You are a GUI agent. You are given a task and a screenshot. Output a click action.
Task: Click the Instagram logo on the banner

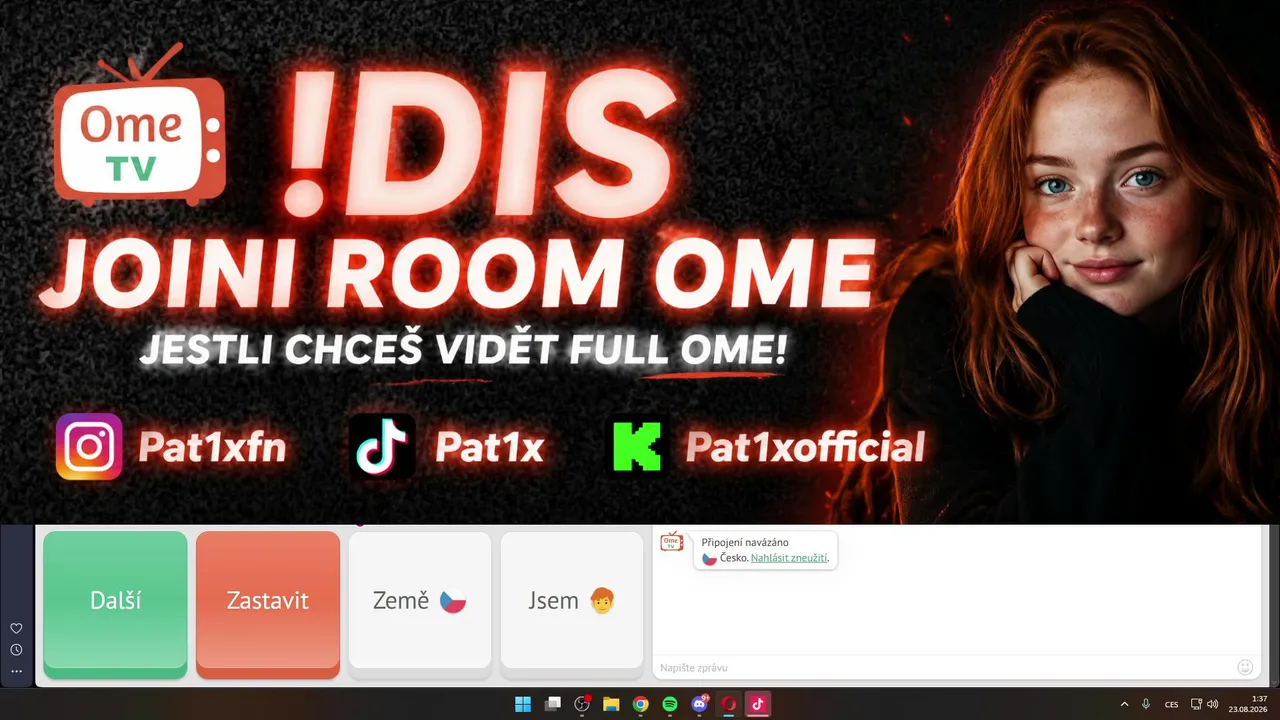89,447
